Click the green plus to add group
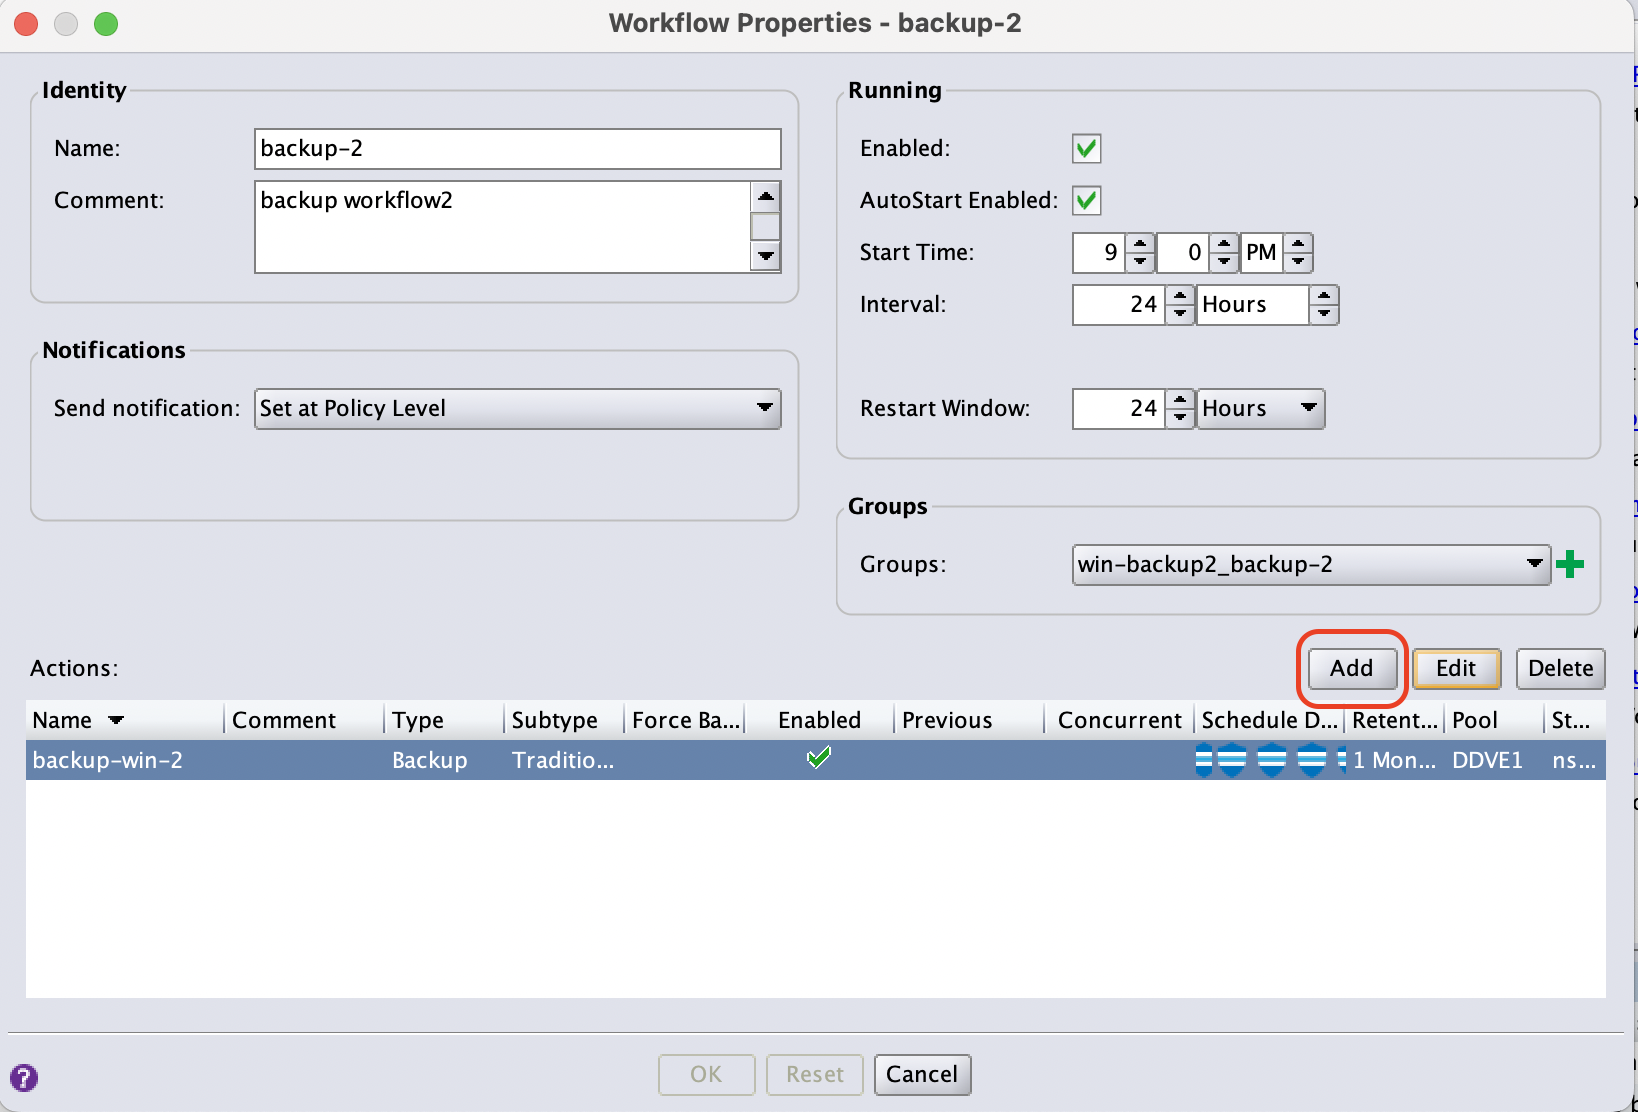Screen dimensions: 1638x1112 click(x=1570, y=564)
